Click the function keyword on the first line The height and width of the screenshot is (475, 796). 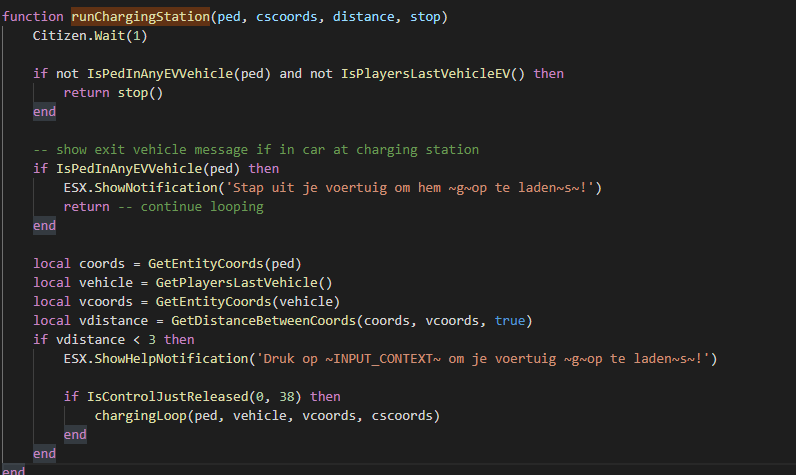click(32, 17)
